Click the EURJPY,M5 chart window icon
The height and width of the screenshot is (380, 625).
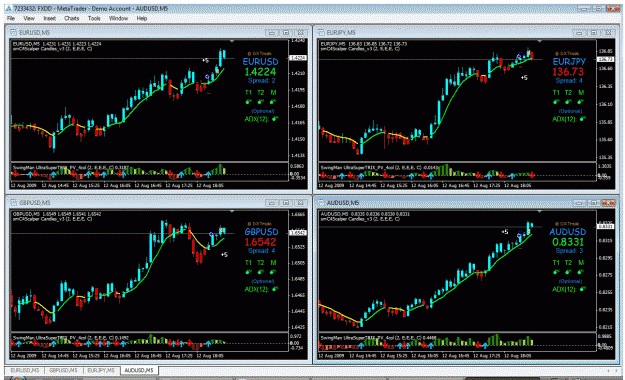click(321, 33)
